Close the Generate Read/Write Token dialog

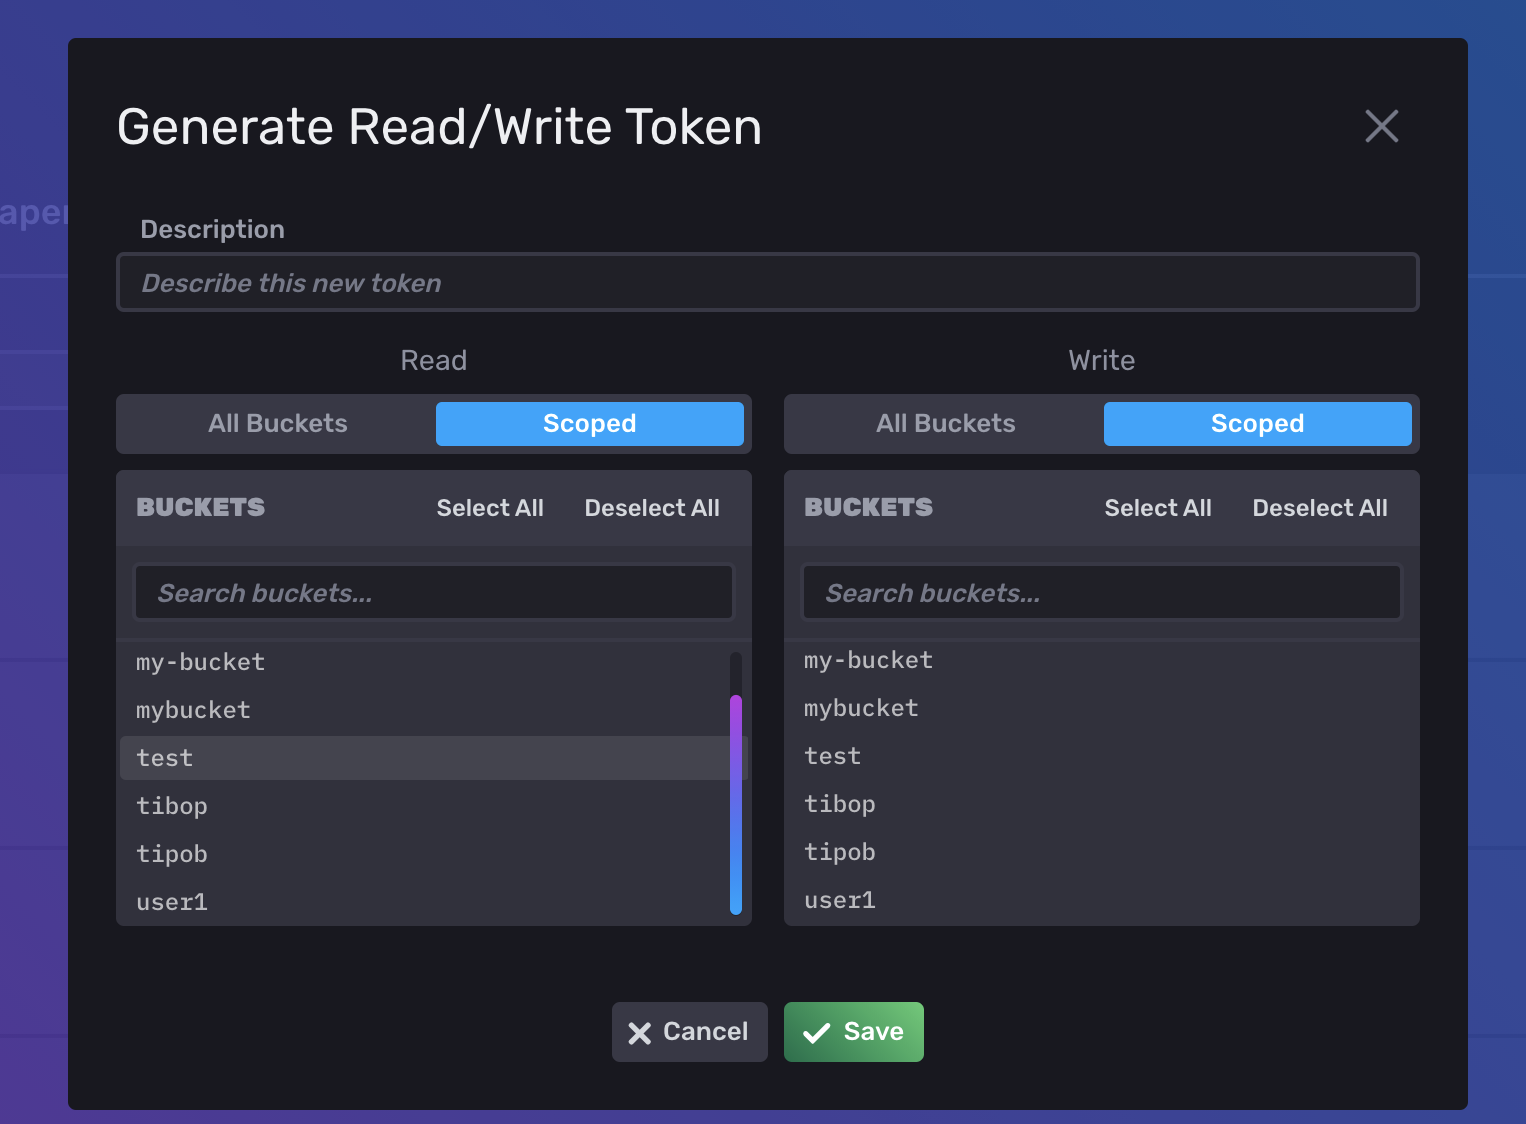point(1381,126)
